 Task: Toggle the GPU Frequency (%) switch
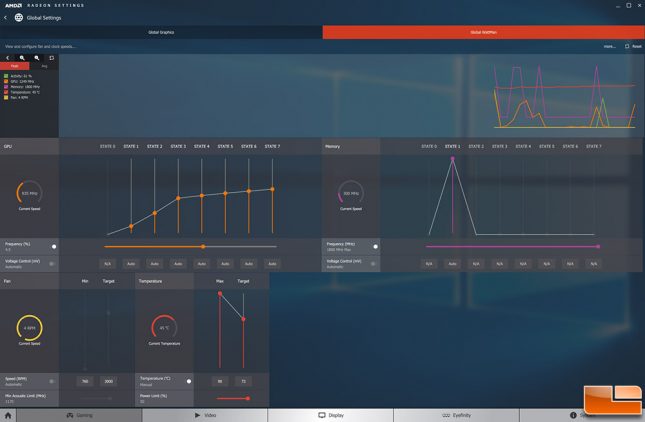tap(54, 247)
